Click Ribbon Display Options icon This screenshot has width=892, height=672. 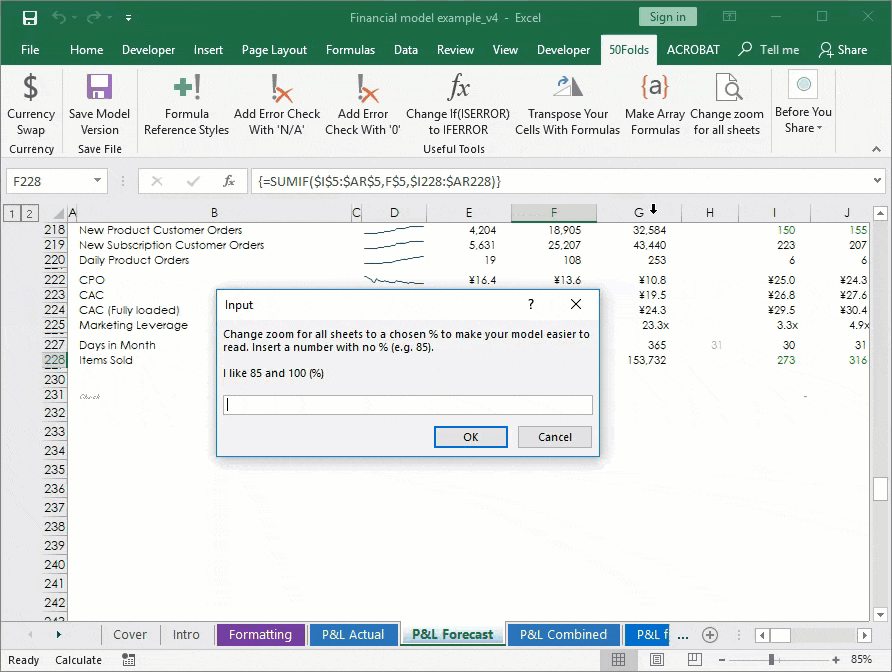729,17
